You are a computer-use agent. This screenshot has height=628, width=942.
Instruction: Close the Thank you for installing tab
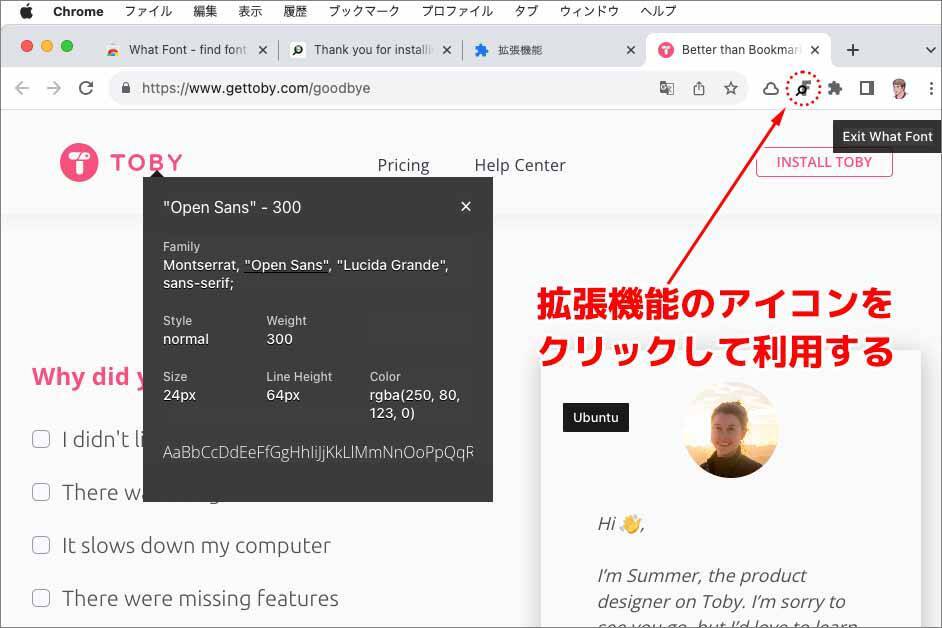pyautogui.click(x=446, y=50)
